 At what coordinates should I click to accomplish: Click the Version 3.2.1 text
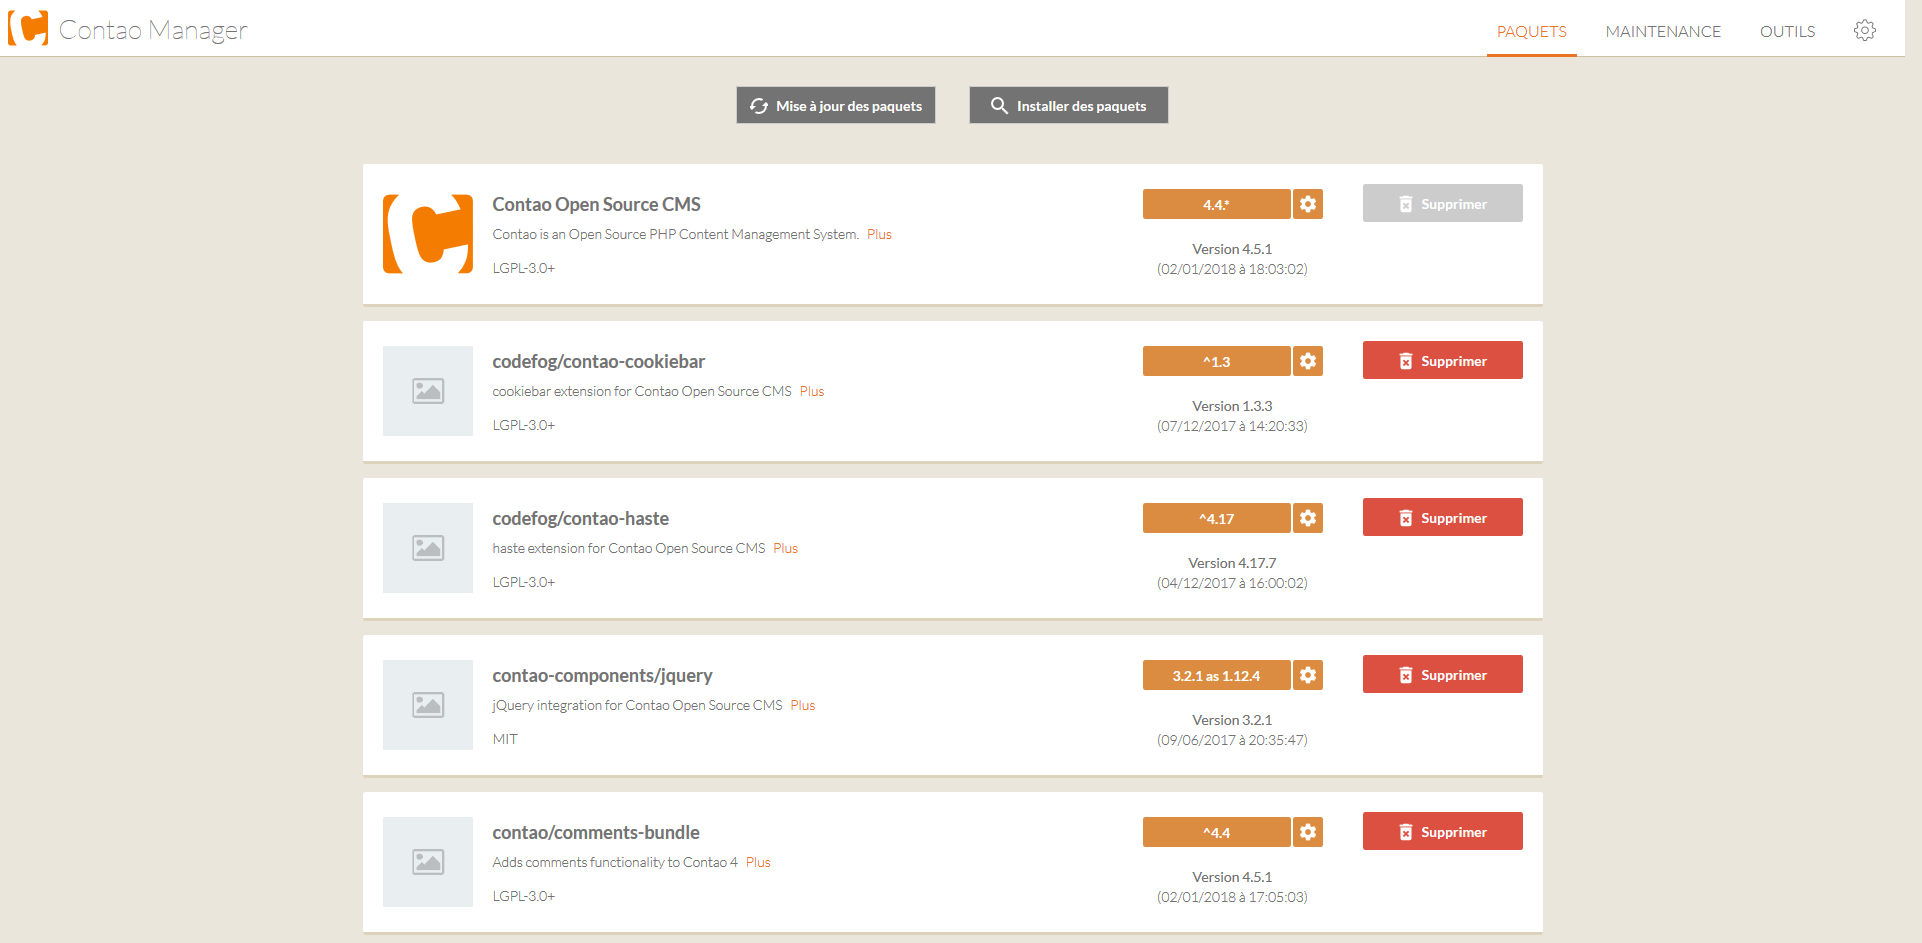pos(1232,720)
